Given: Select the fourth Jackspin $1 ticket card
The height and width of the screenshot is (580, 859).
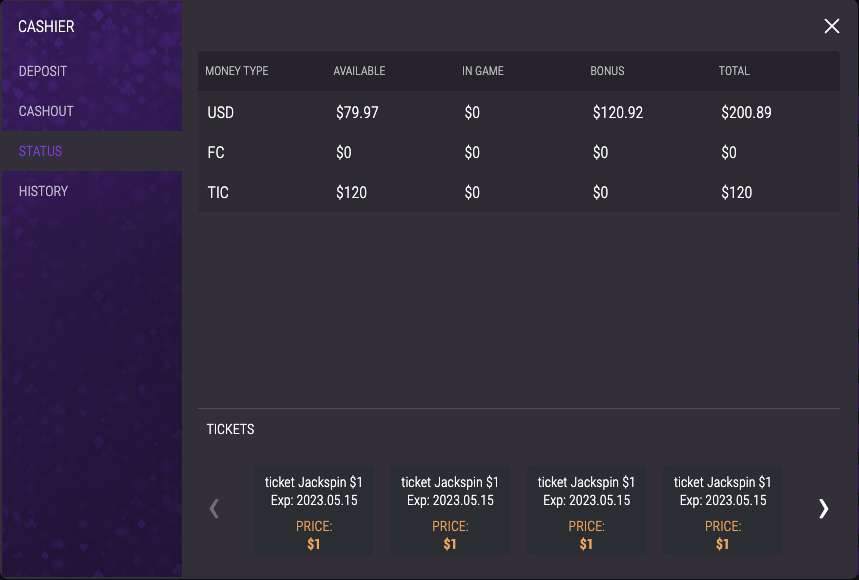Looking at the screenshot, I should (723, 510).
